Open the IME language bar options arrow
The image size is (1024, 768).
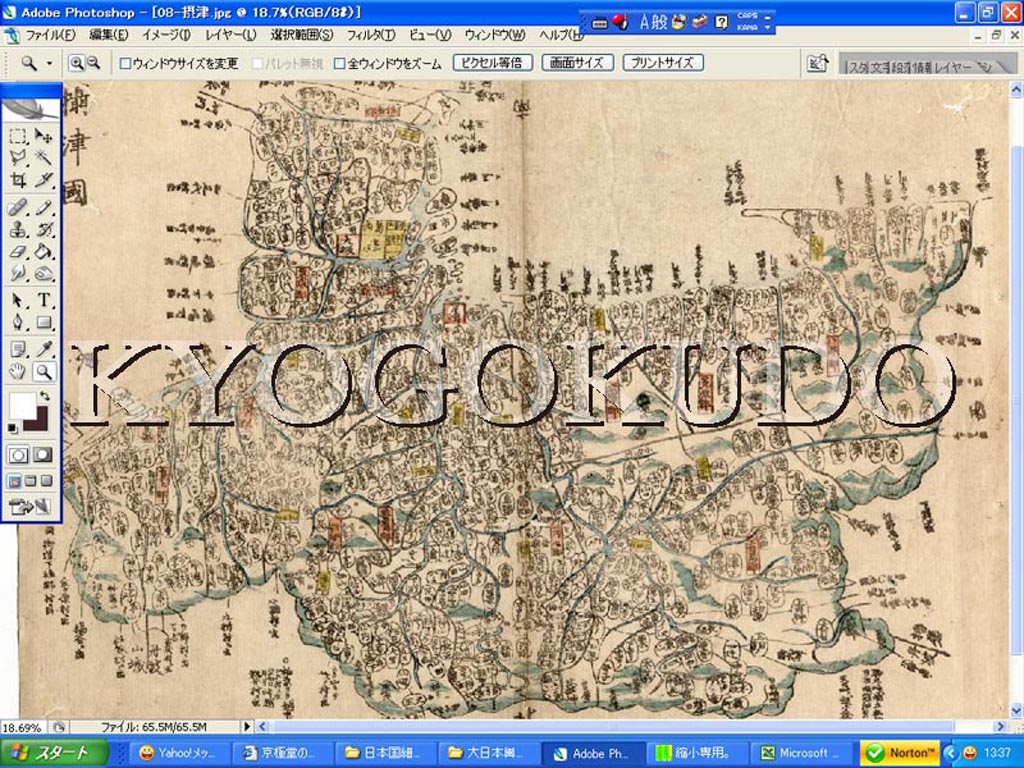point(767,29)
